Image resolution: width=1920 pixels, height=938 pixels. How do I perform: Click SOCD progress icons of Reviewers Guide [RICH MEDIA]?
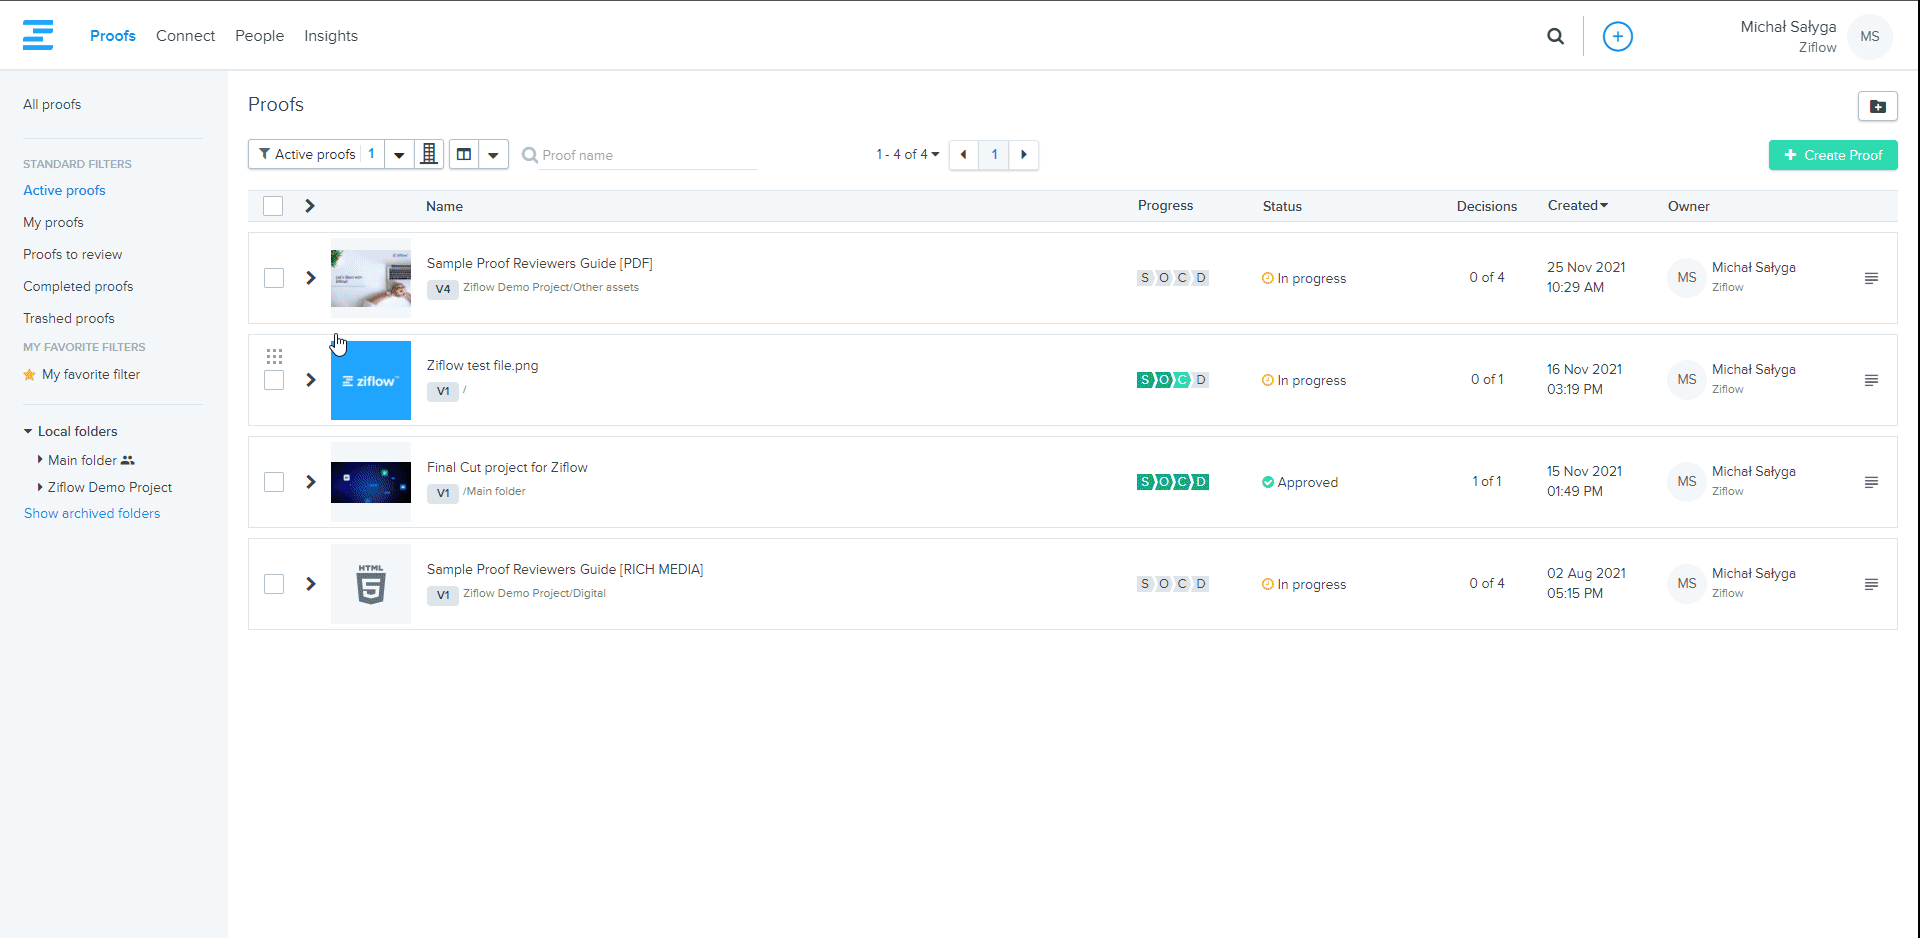tap(1172, 584)
